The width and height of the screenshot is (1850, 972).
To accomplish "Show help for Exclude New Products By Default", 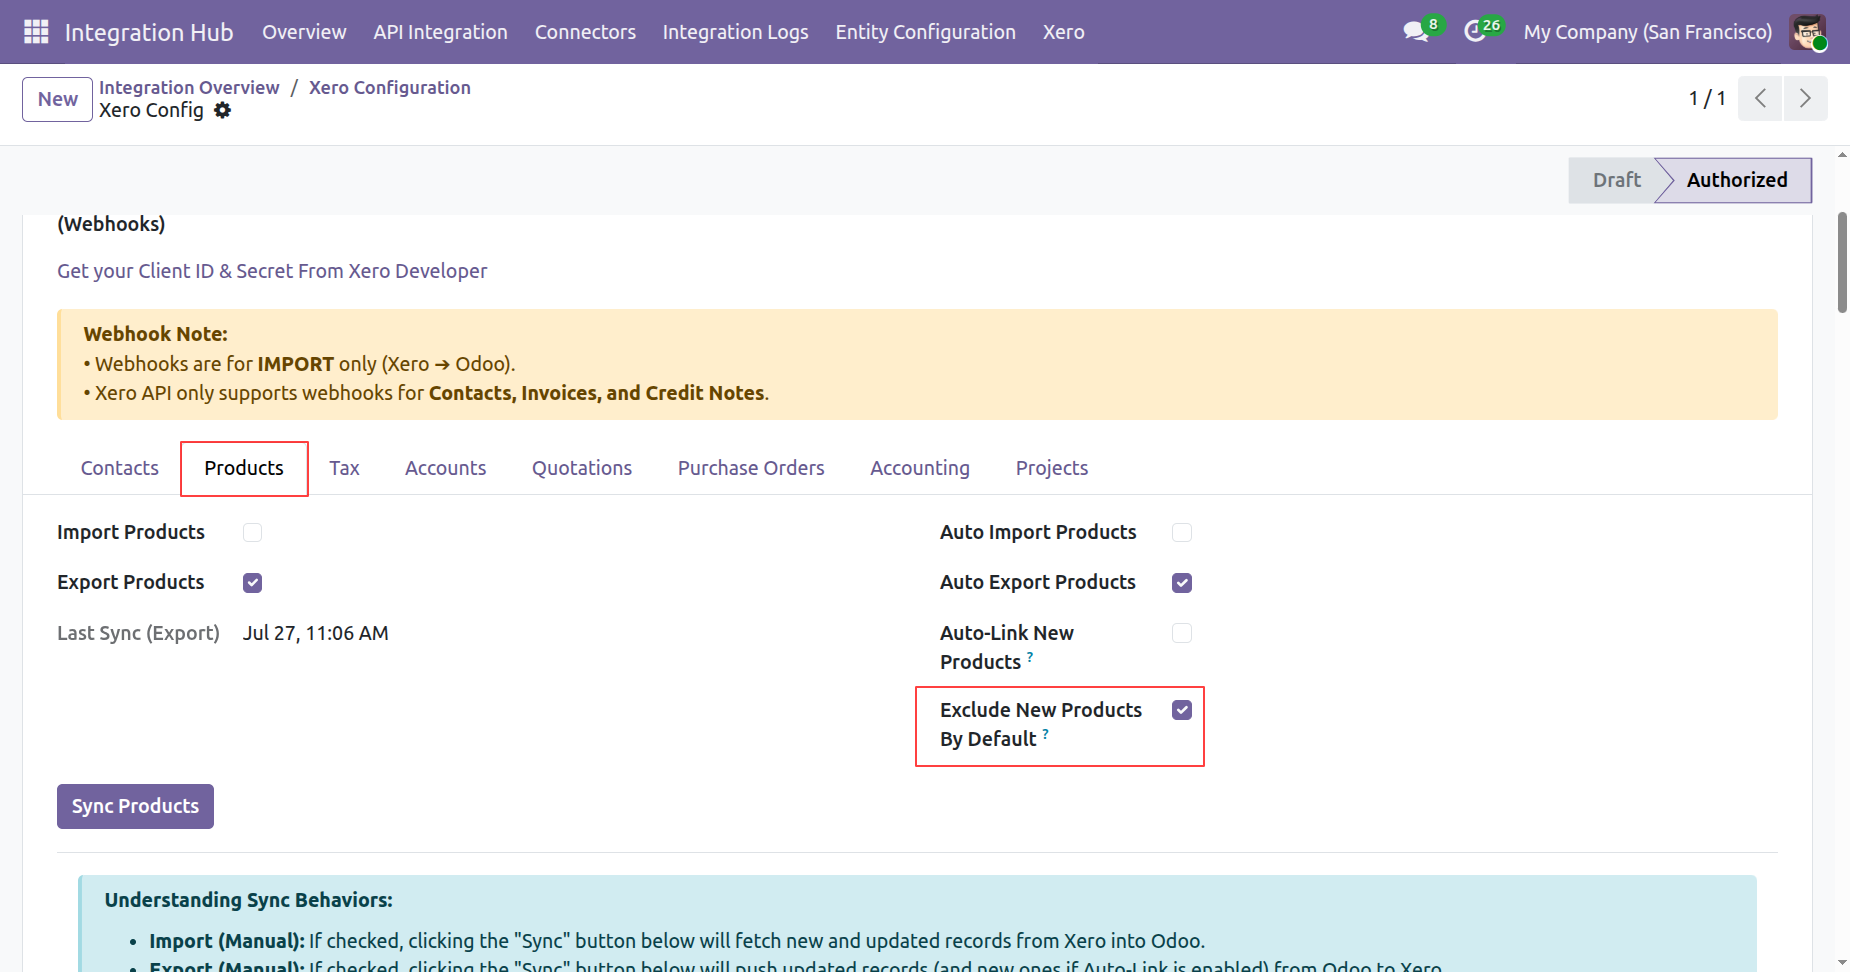I will pyautogui.click(x=1046, y=734).
